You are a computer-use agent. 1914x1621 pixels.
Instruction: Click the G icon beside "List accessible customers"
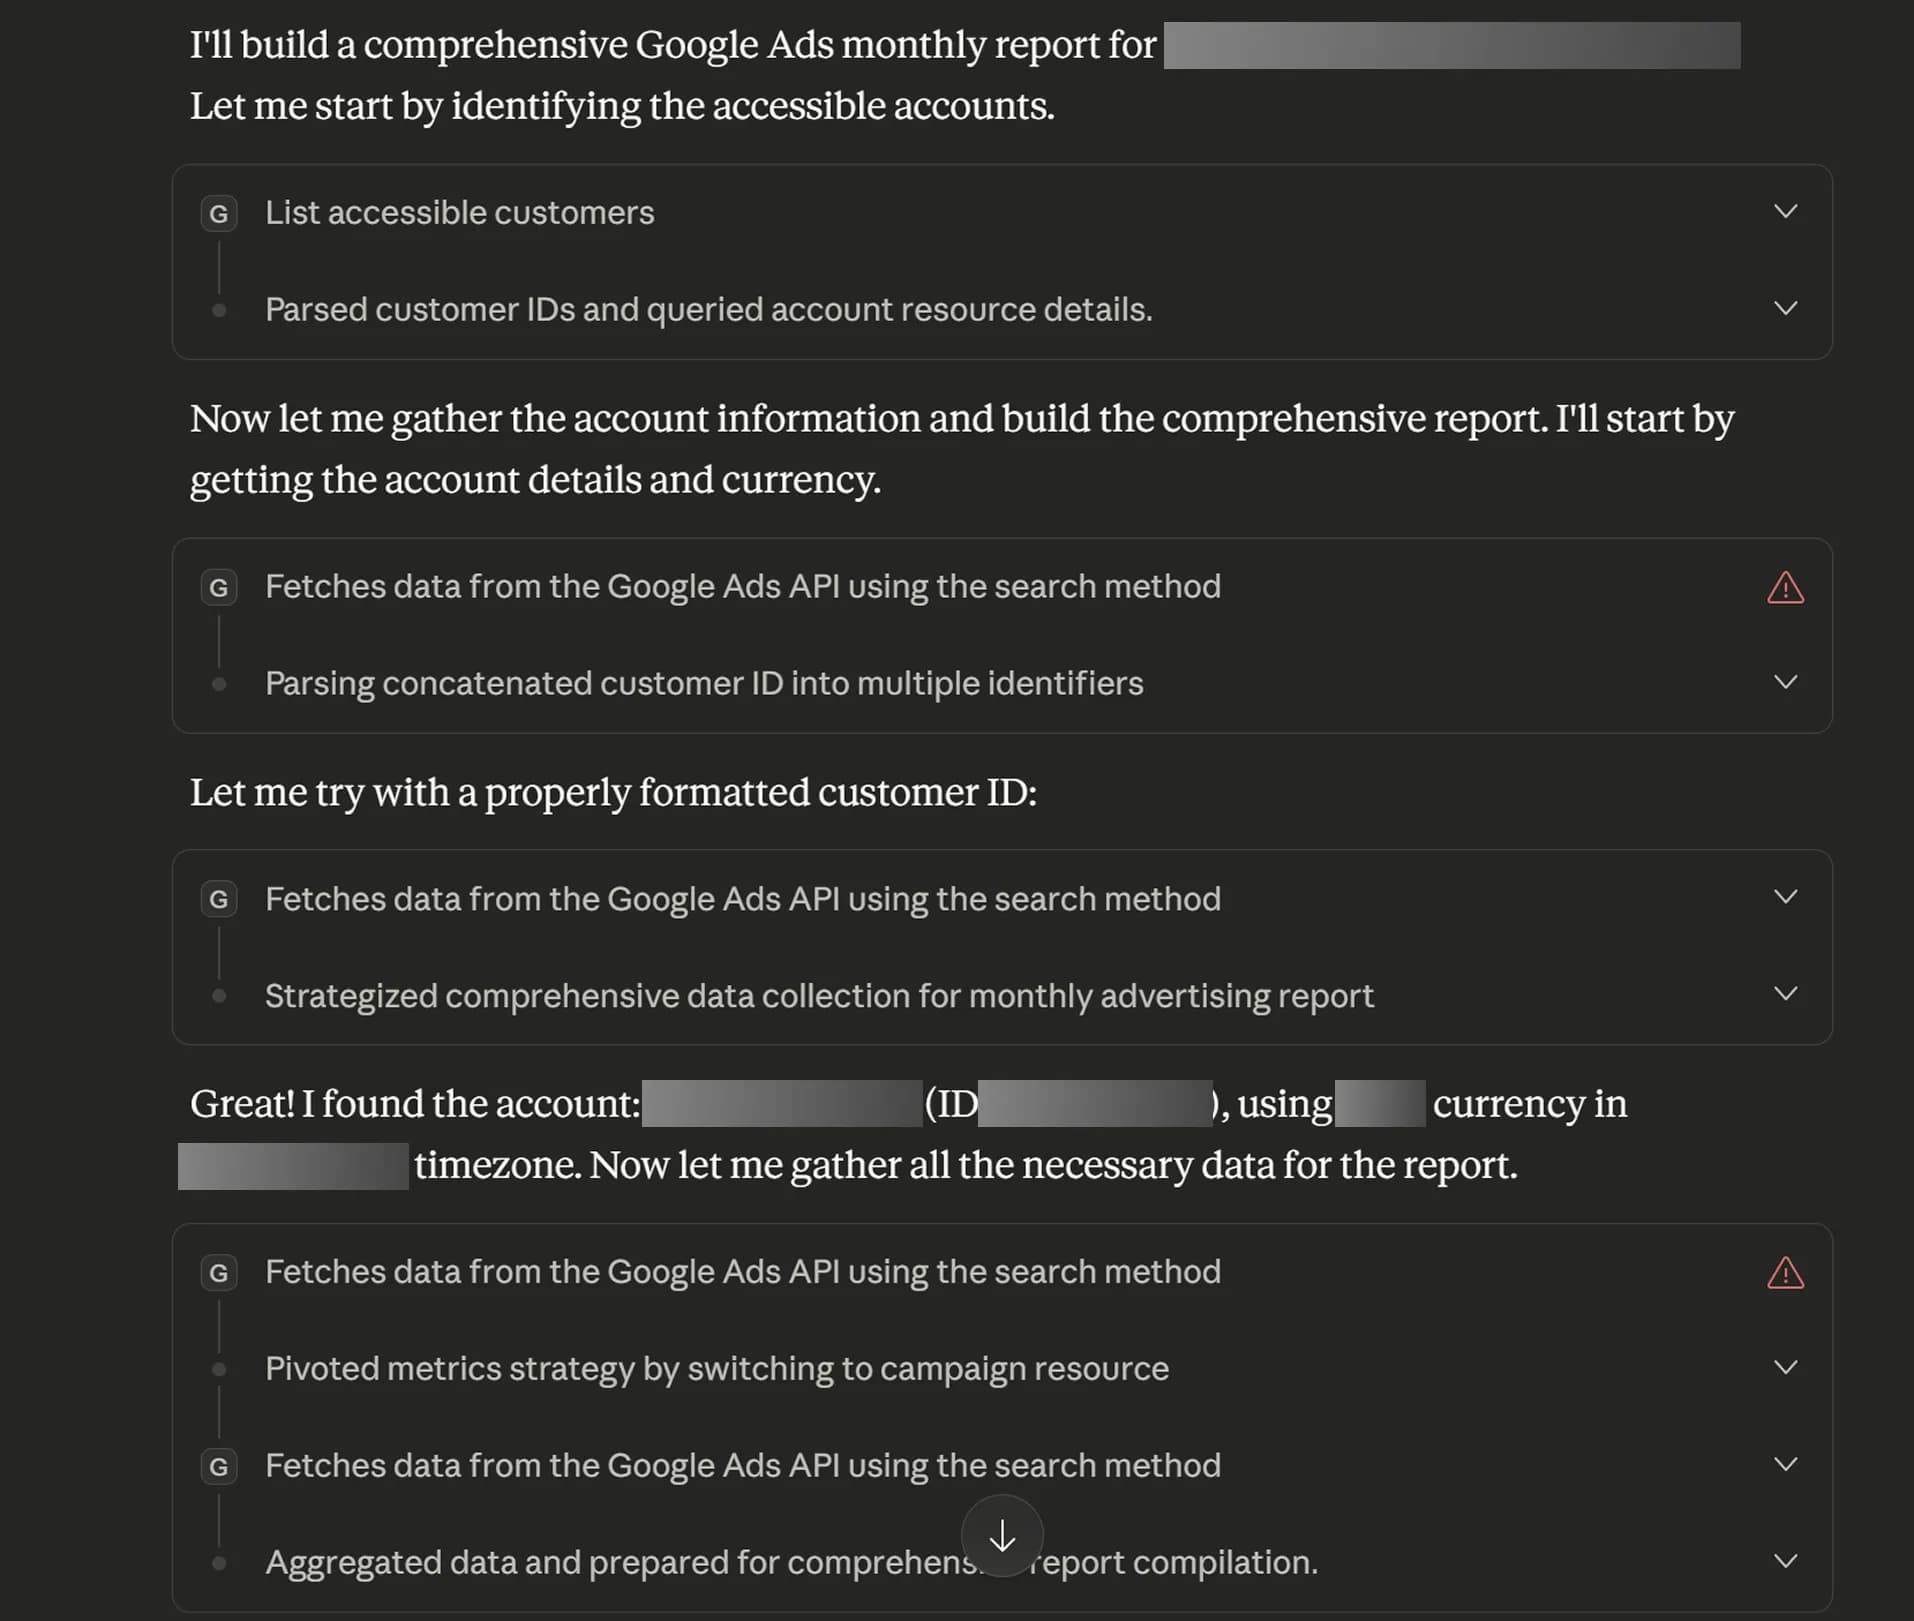(x=219, y=212)
